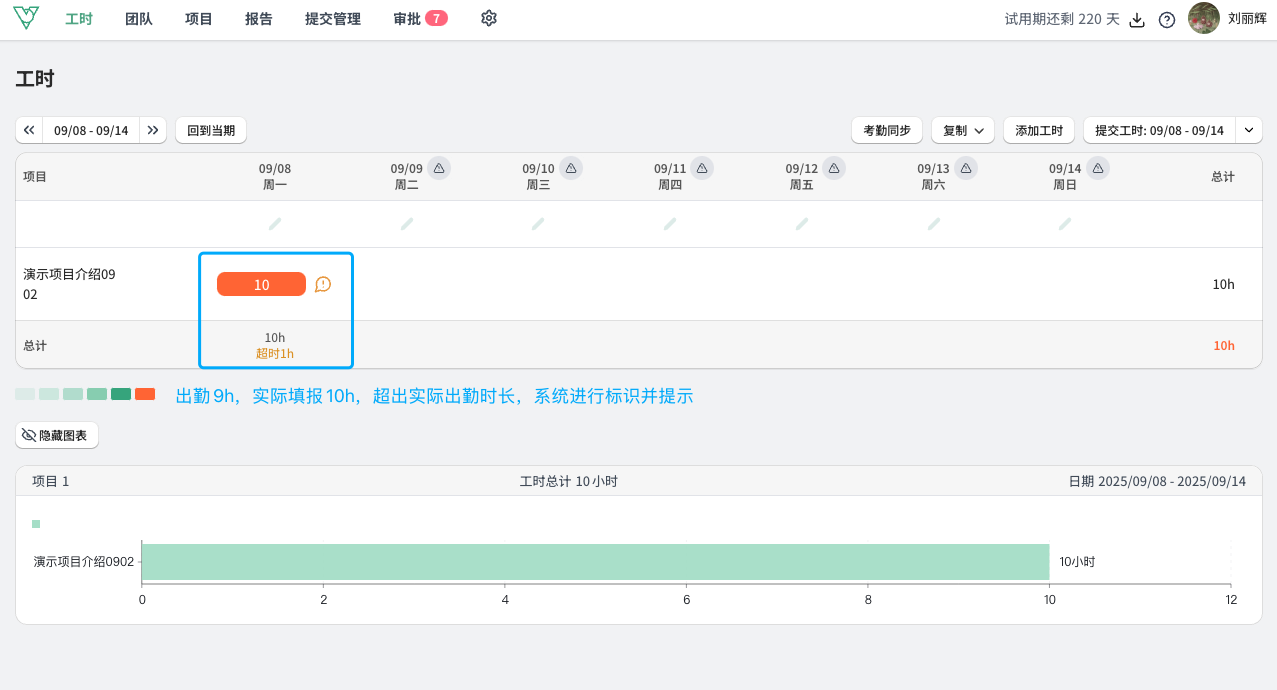Image resolution: width=1277 pixels, height=690 pixels.
Task: Open the help question mark icon
Action: 1167,20
